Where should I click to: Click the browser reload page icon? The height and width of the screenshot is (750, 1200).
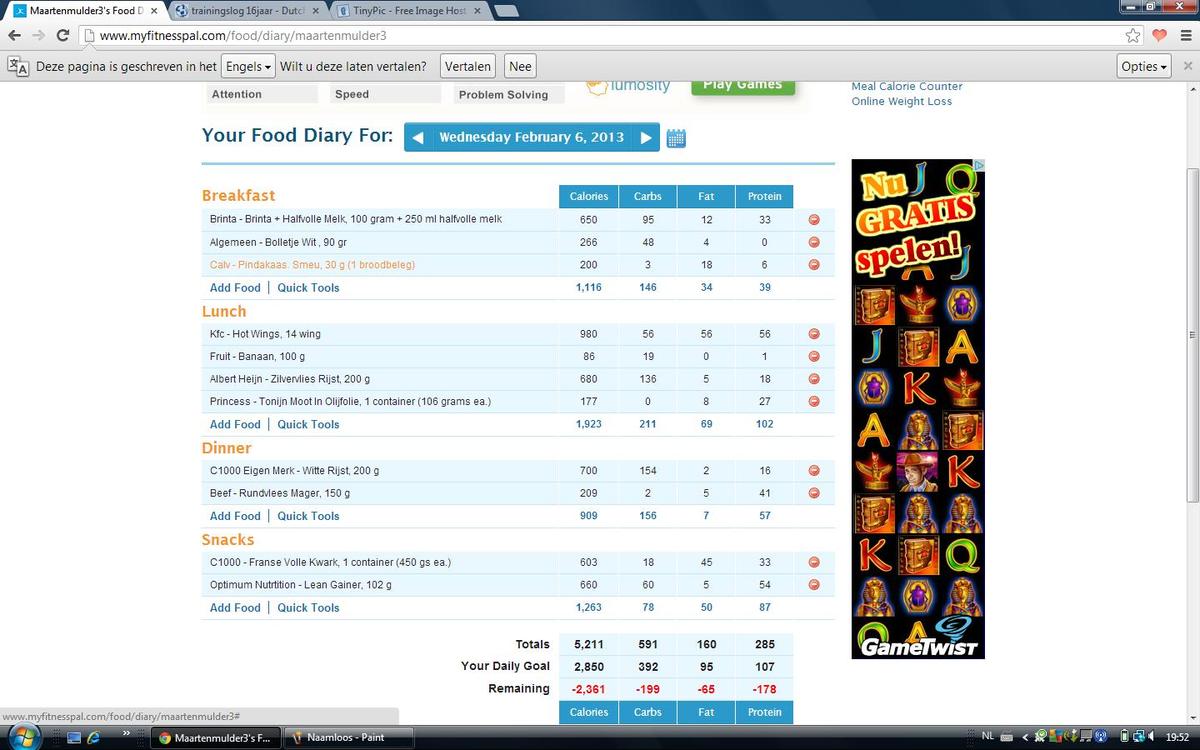(x=63, y=35)
